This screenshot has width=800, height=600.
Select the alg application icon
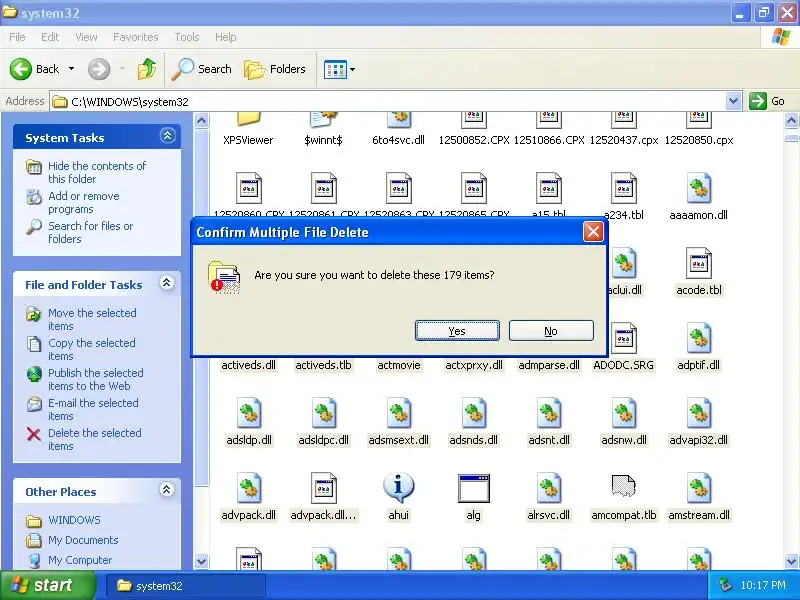point(474,489)
